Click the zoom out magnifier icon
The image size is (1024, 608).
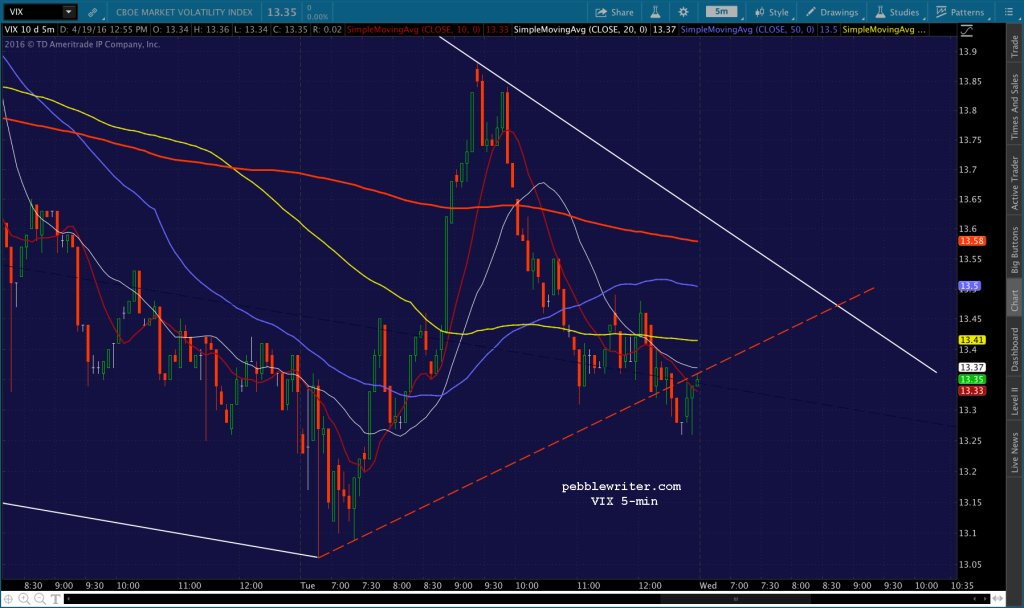[40, 598]
